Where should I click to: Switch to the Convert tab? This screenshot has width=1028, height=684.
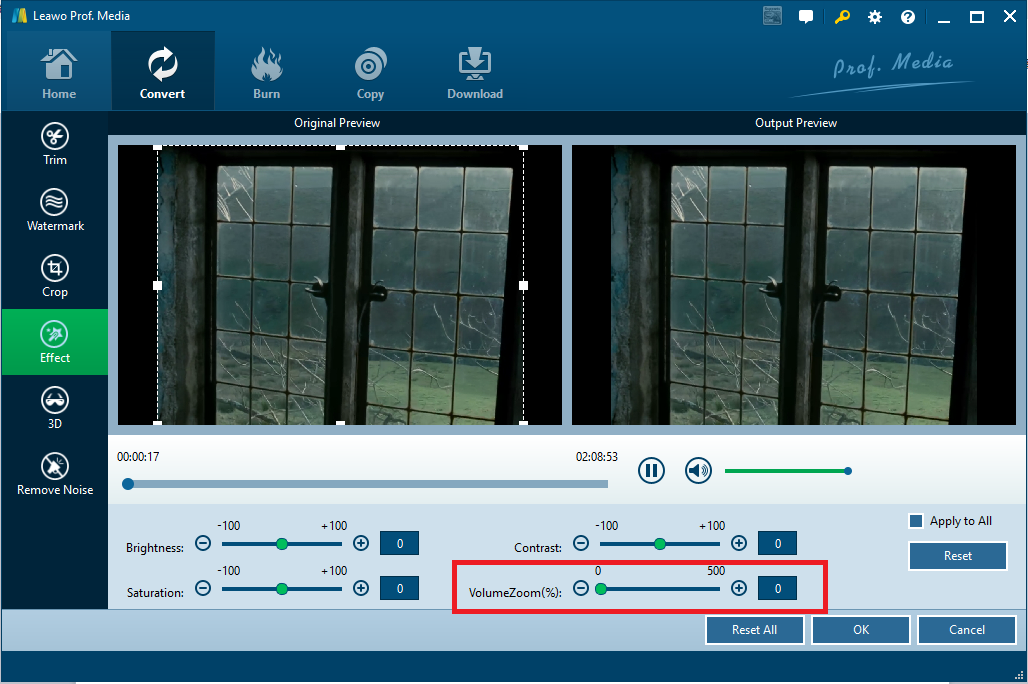click(x=162, y=72)
